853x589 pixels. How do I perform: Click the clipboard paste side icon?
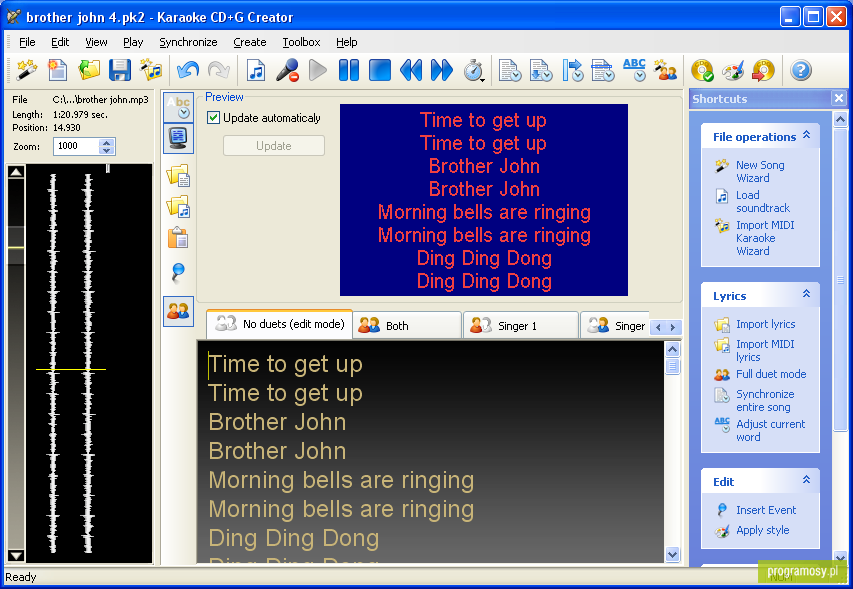tap(178, 238)
